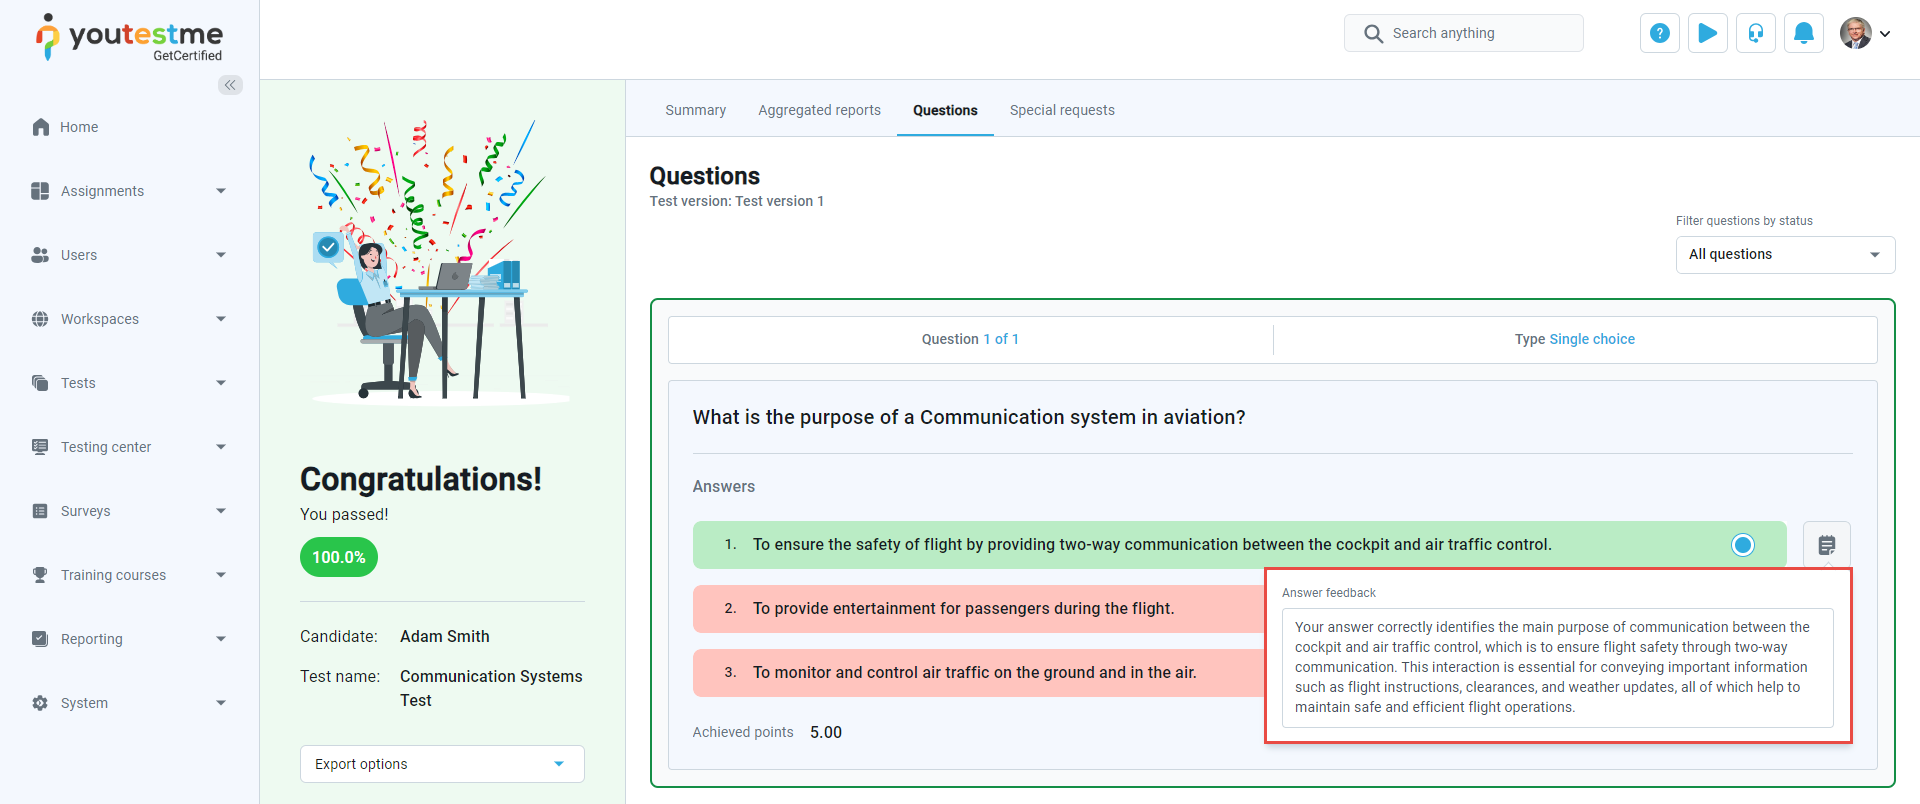Screen dimensions: 1920x804
Task: Expand the Assignments menu
Action: tap(129, 191)
